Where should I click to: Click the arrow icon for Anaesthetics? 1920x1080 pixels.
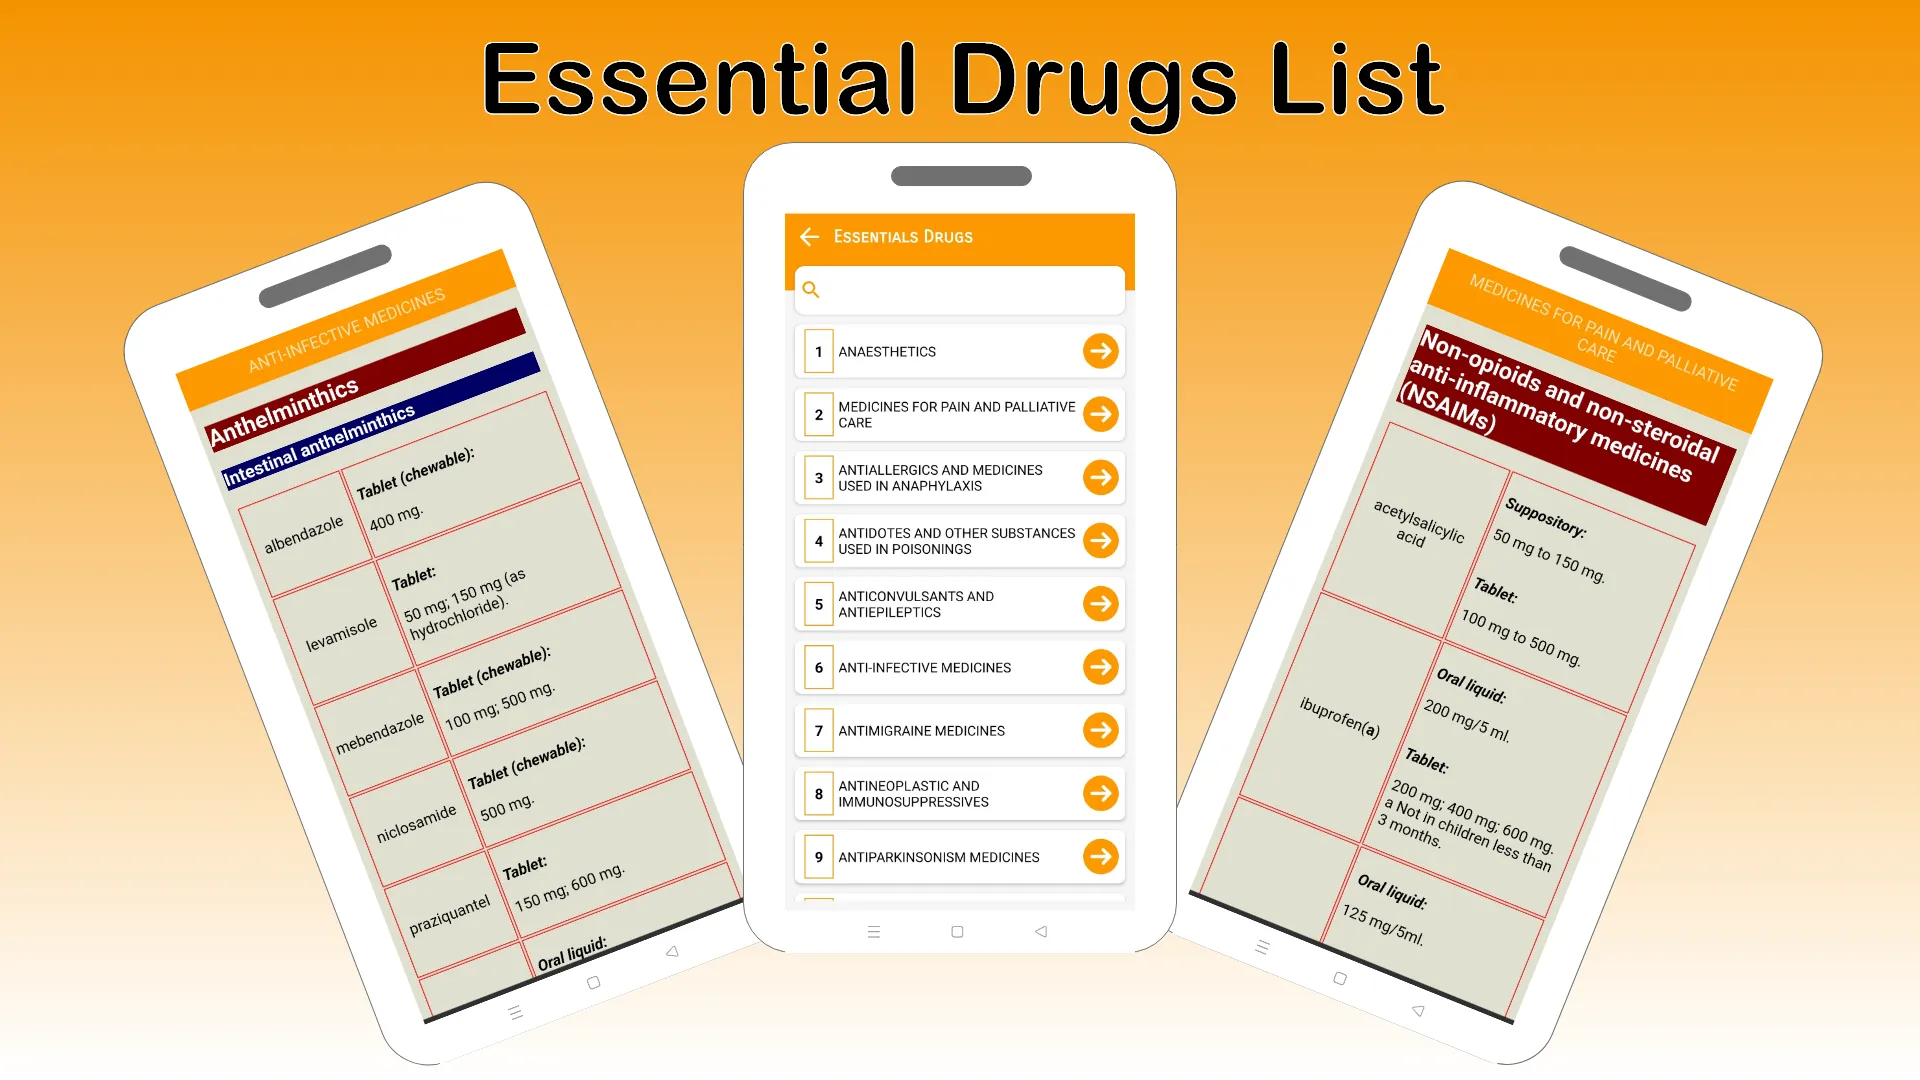(x=1100, y=351)
